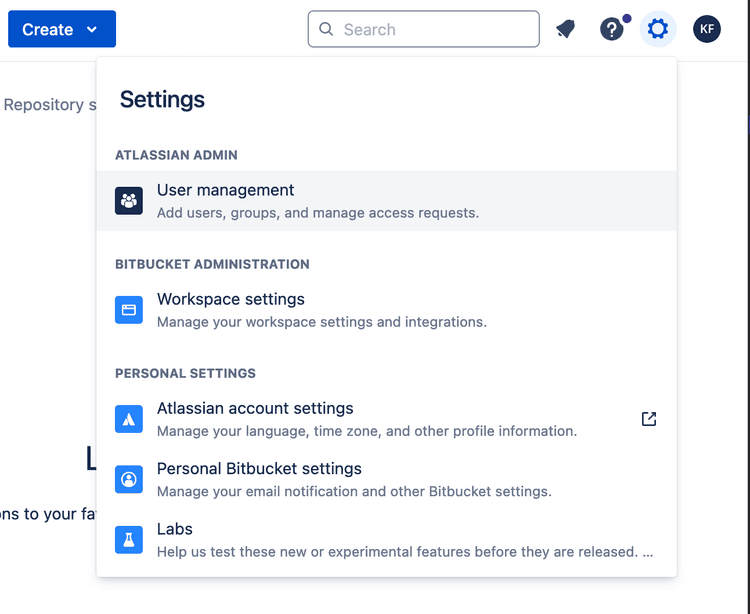
Task: Open the Labs menu entry
Action: (386, 540)
